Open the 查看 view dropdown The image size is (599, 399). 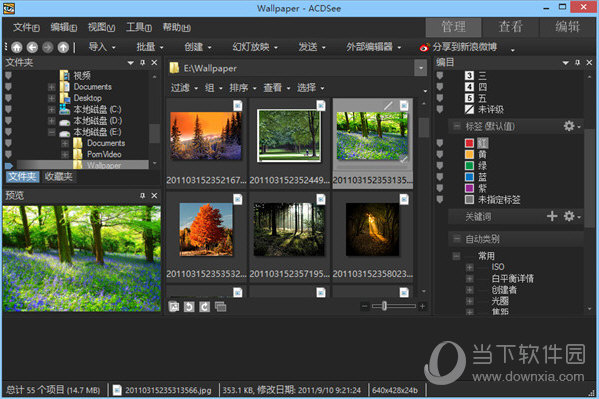tap(277, 88)
